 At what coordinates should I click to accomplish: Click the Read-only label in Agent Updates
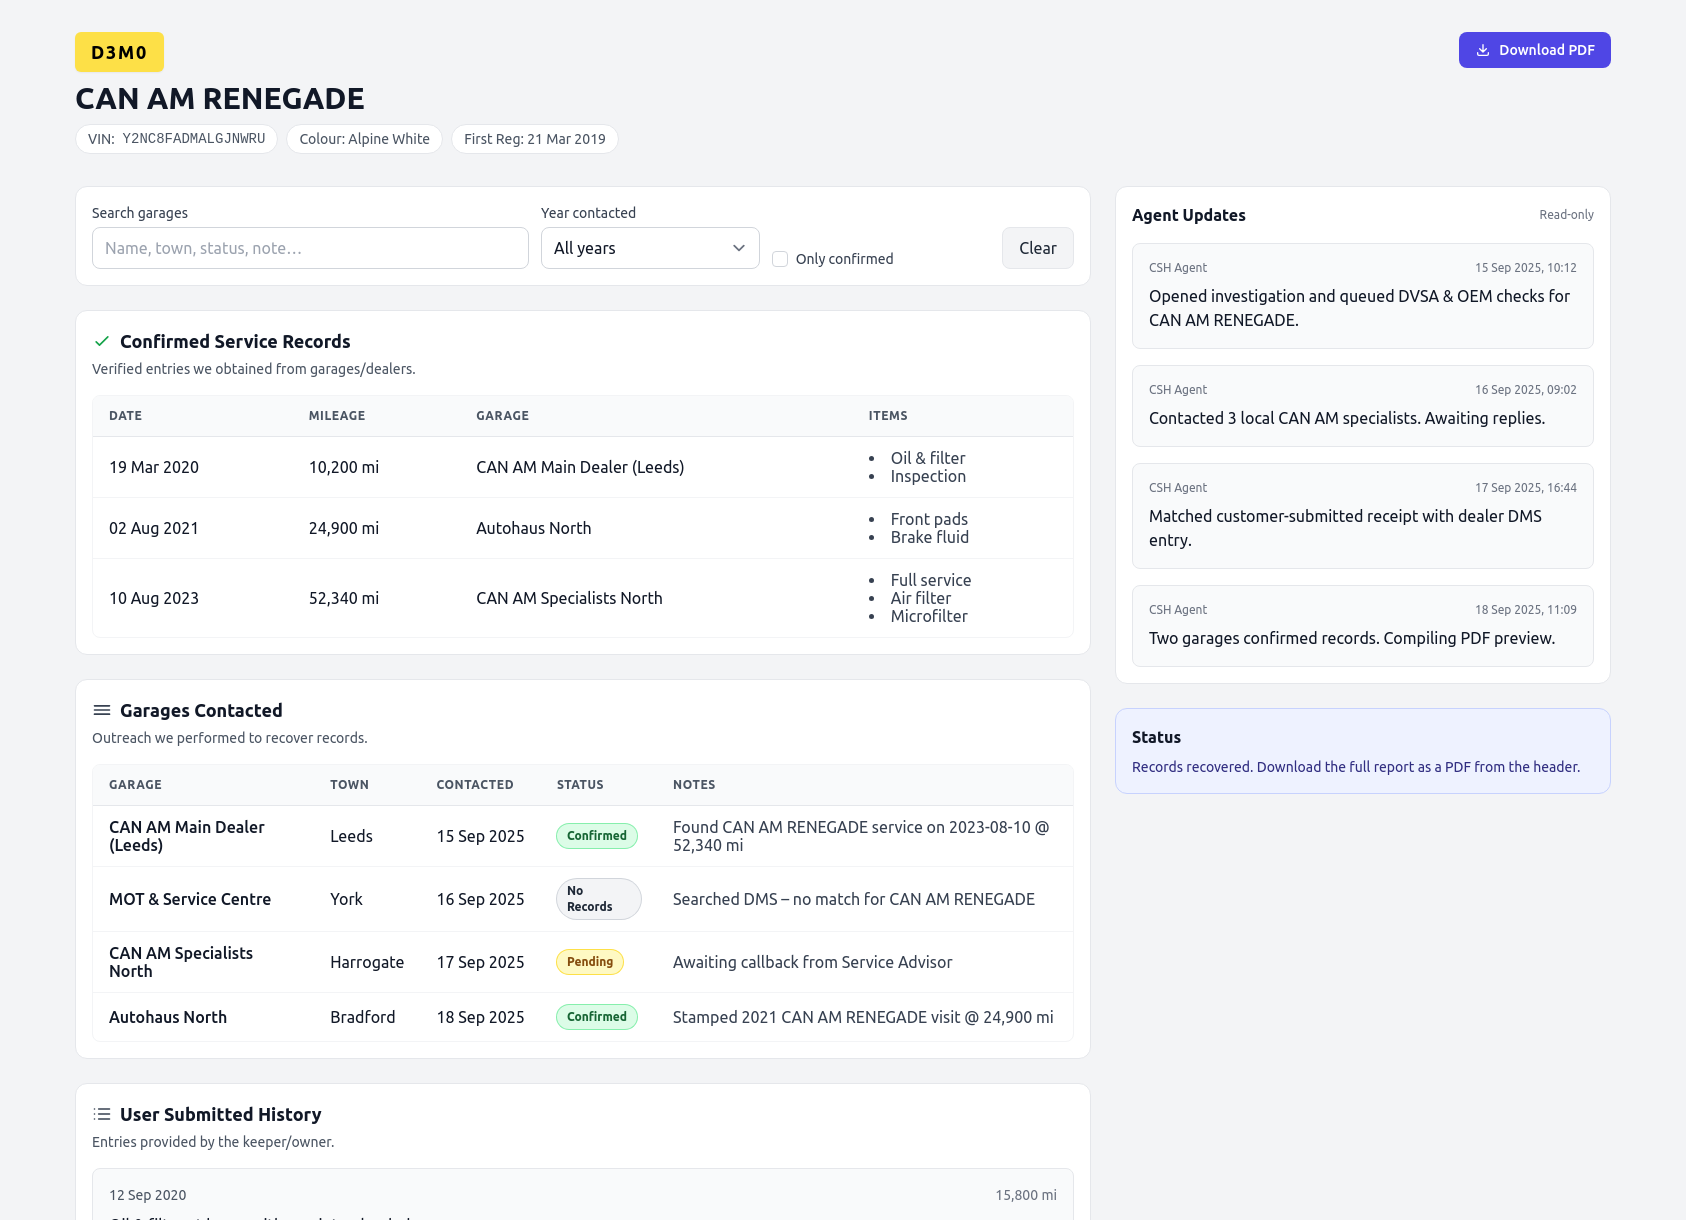1565,214
